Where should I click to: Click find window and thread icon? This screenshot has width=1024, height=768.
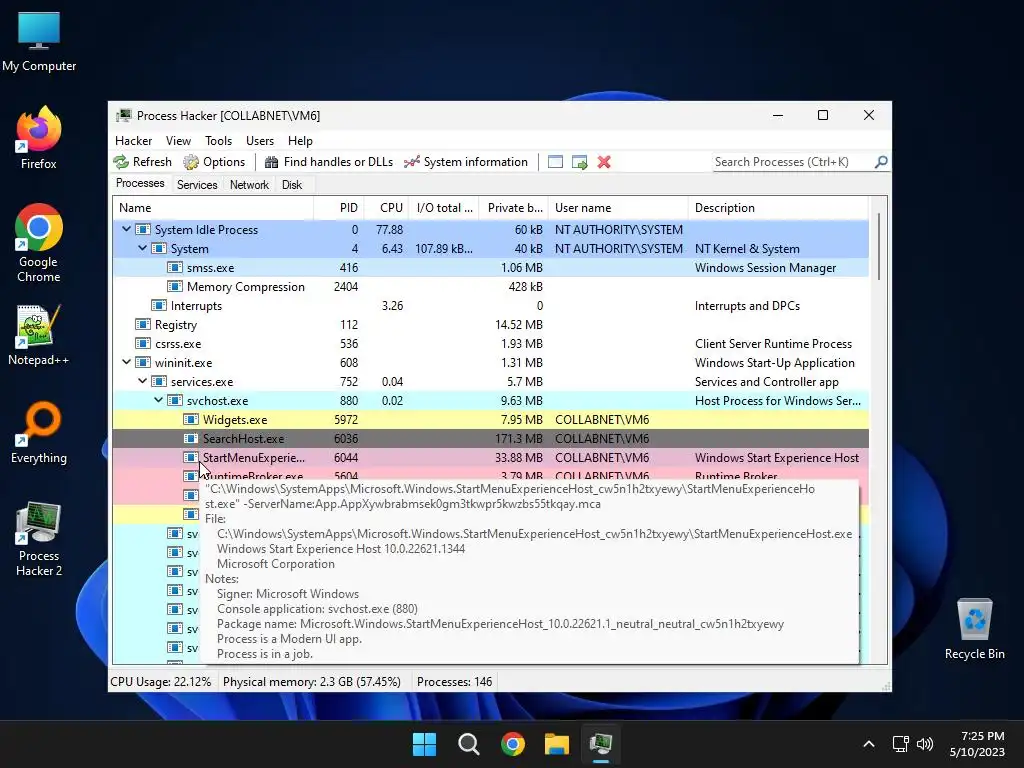tap(579, 162)
